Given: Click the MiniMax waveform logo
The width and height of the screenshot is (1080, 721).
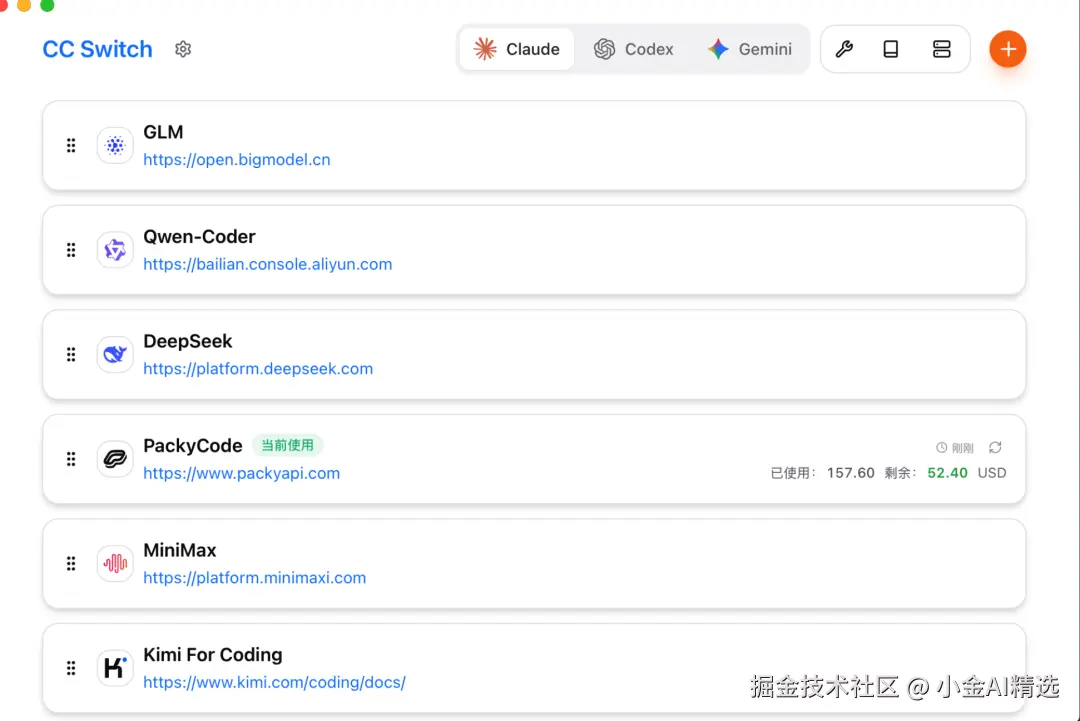Looking at the screenshot, I should 115,564.
